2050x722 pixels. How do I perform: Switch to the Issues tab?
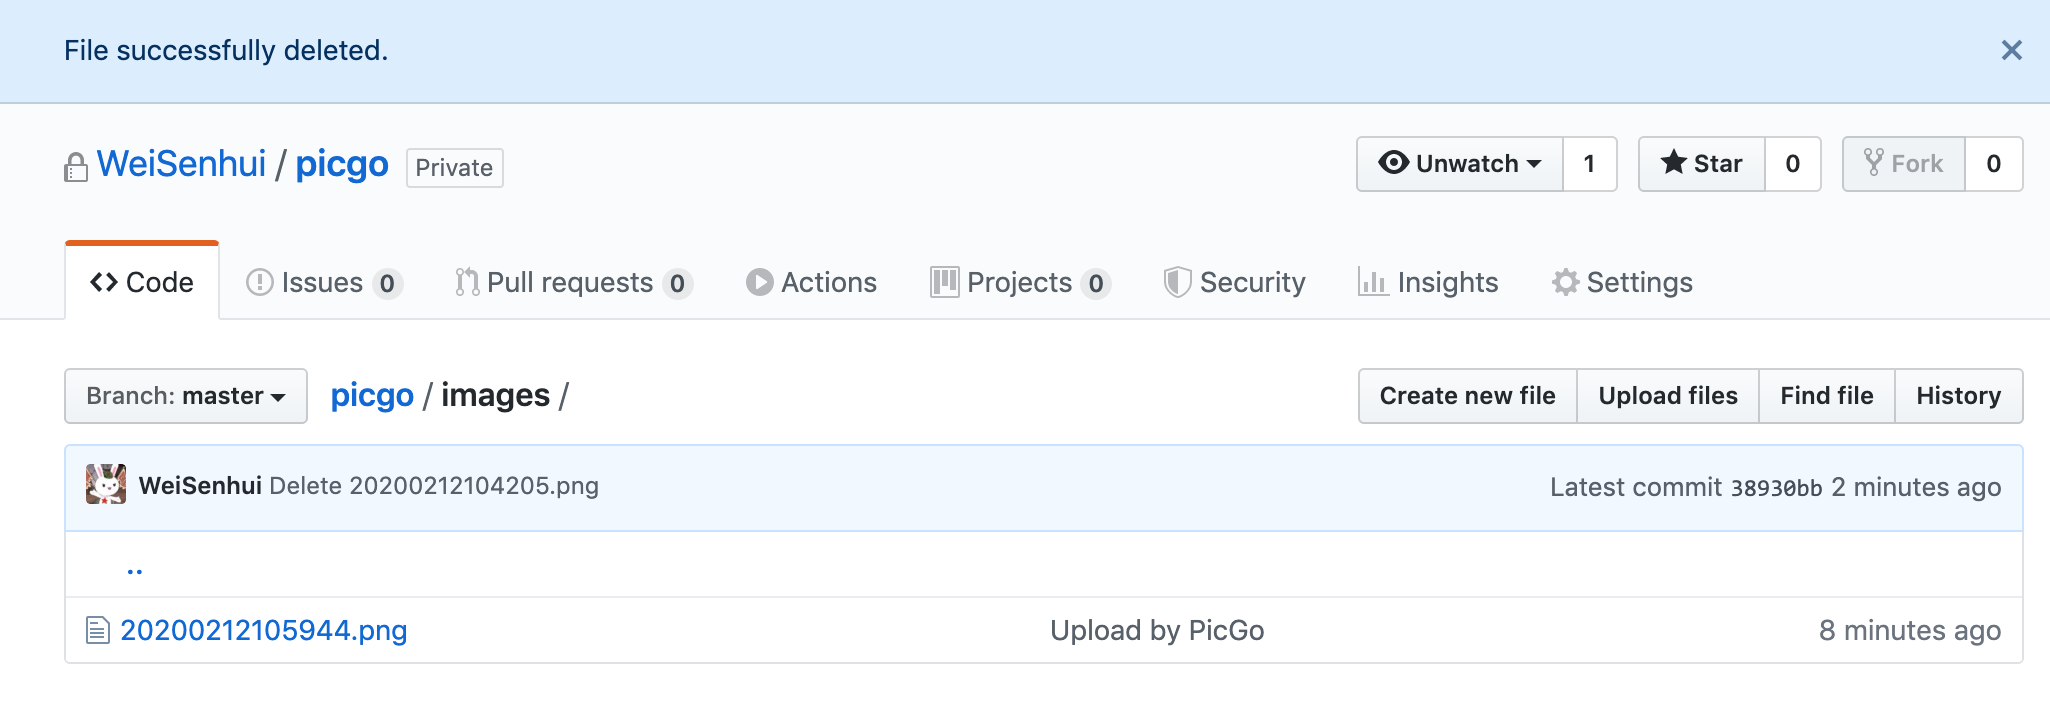[x=322, y=283]
